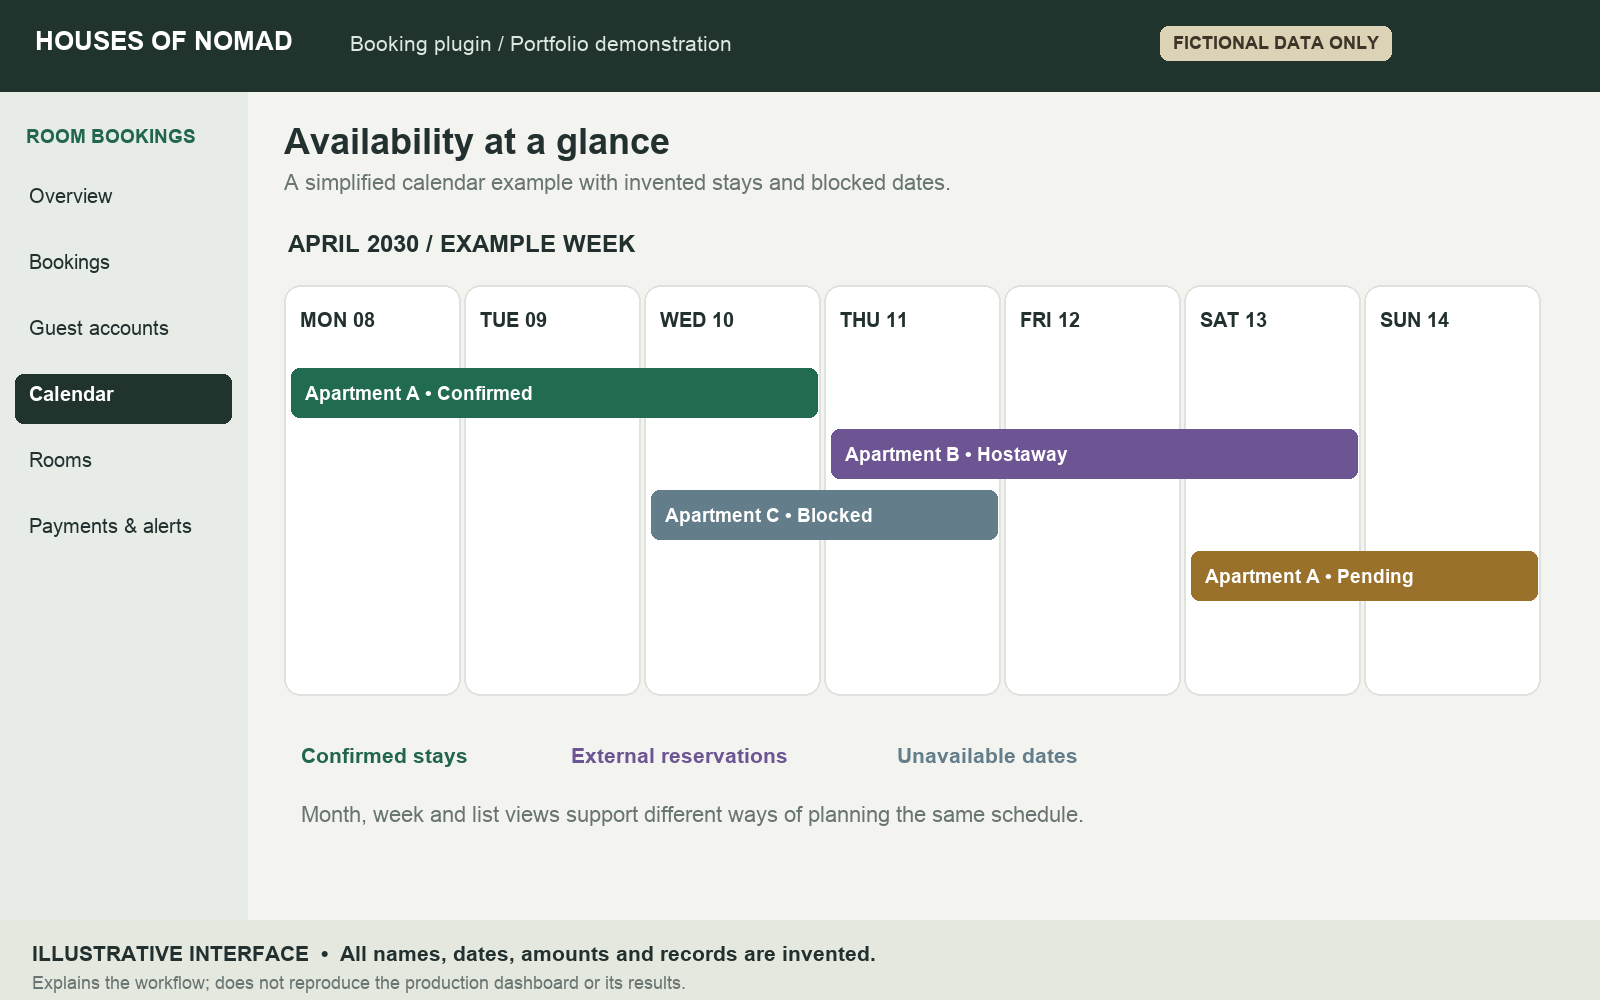The width and height of the screenshot is (1600, 1000).
Task: Click the SAT 13 day header
Action: [1233, 320]
